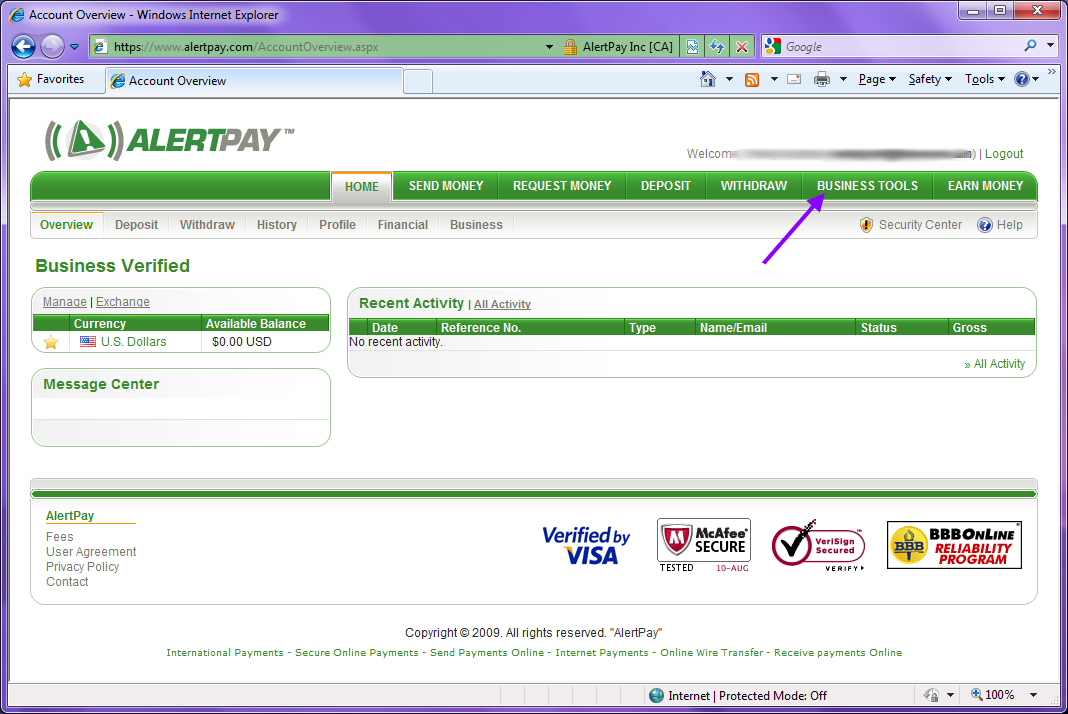This screenshot has height=714, width=1068.
Task: Open the EARN MONEY navigation tab
Action: click(985, 186)
